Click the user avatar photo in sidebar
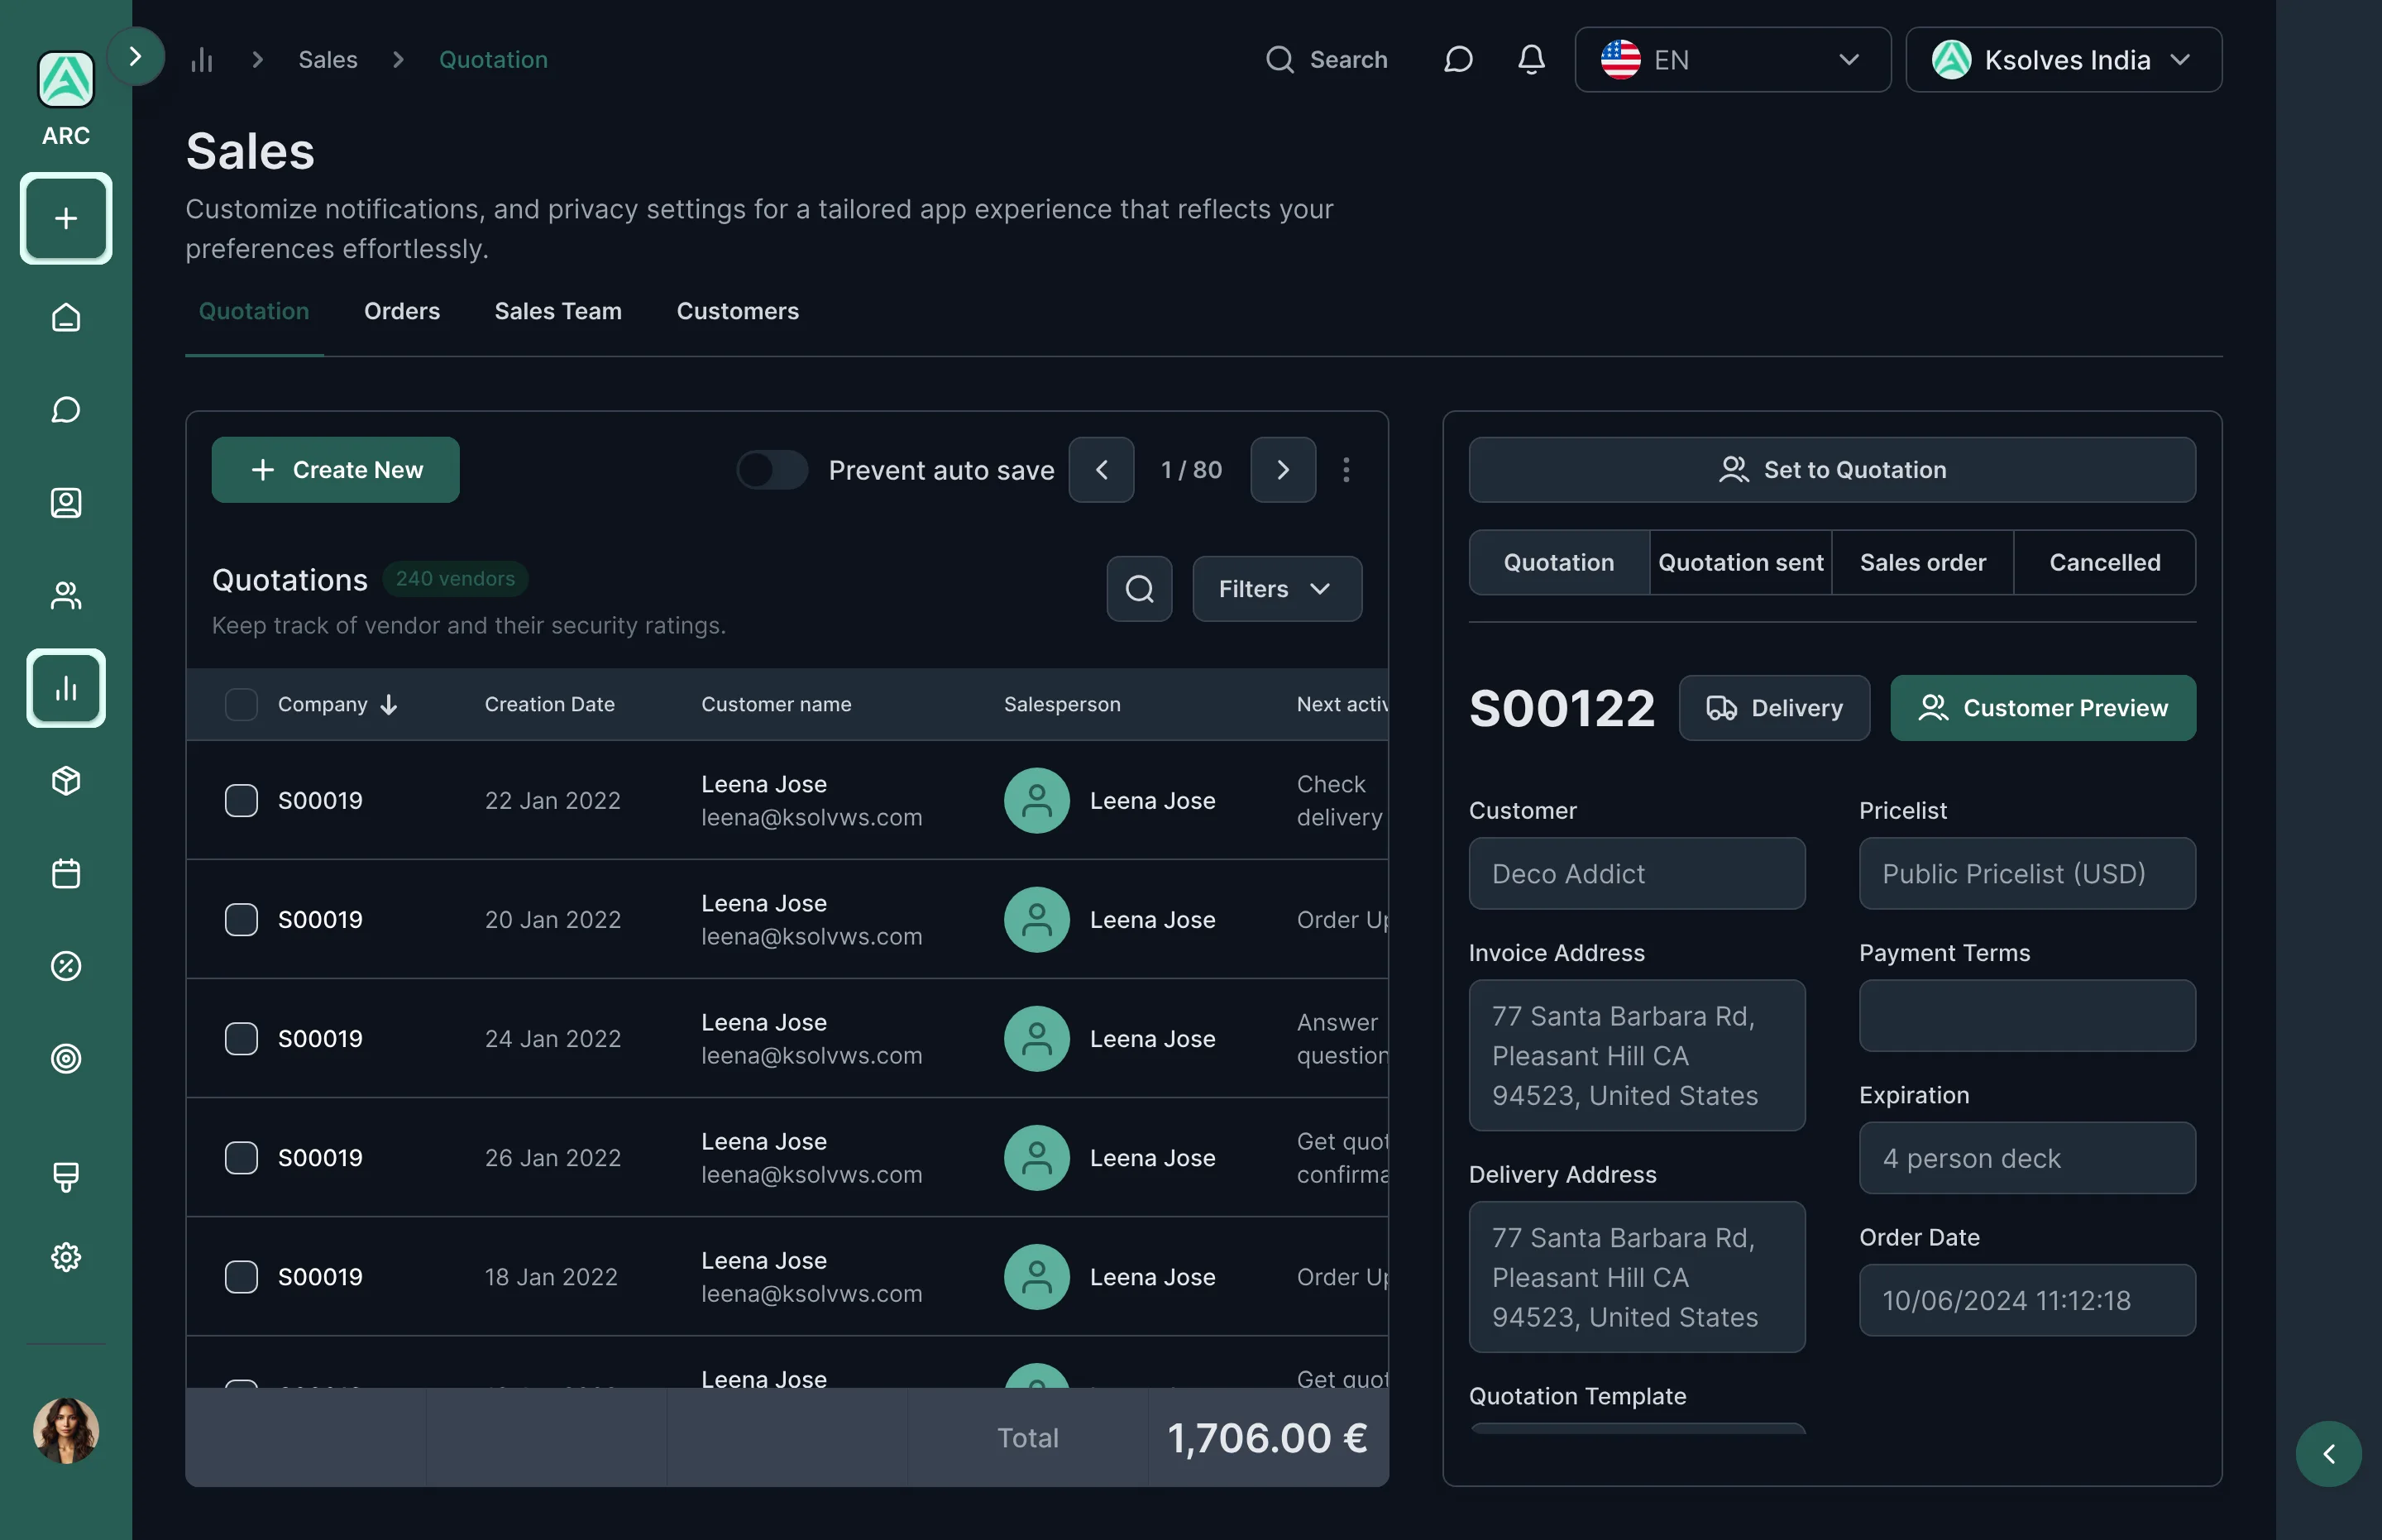This screenshot has width=2382, height=1540. [66, 1430]
